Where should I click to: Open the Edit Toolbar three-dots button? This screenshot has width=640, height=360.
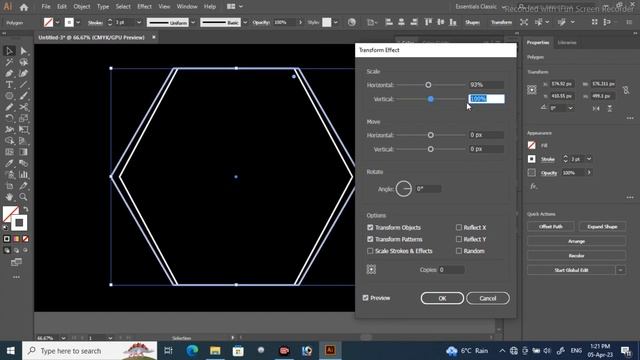pyautogui.click(x=16, y=277)
